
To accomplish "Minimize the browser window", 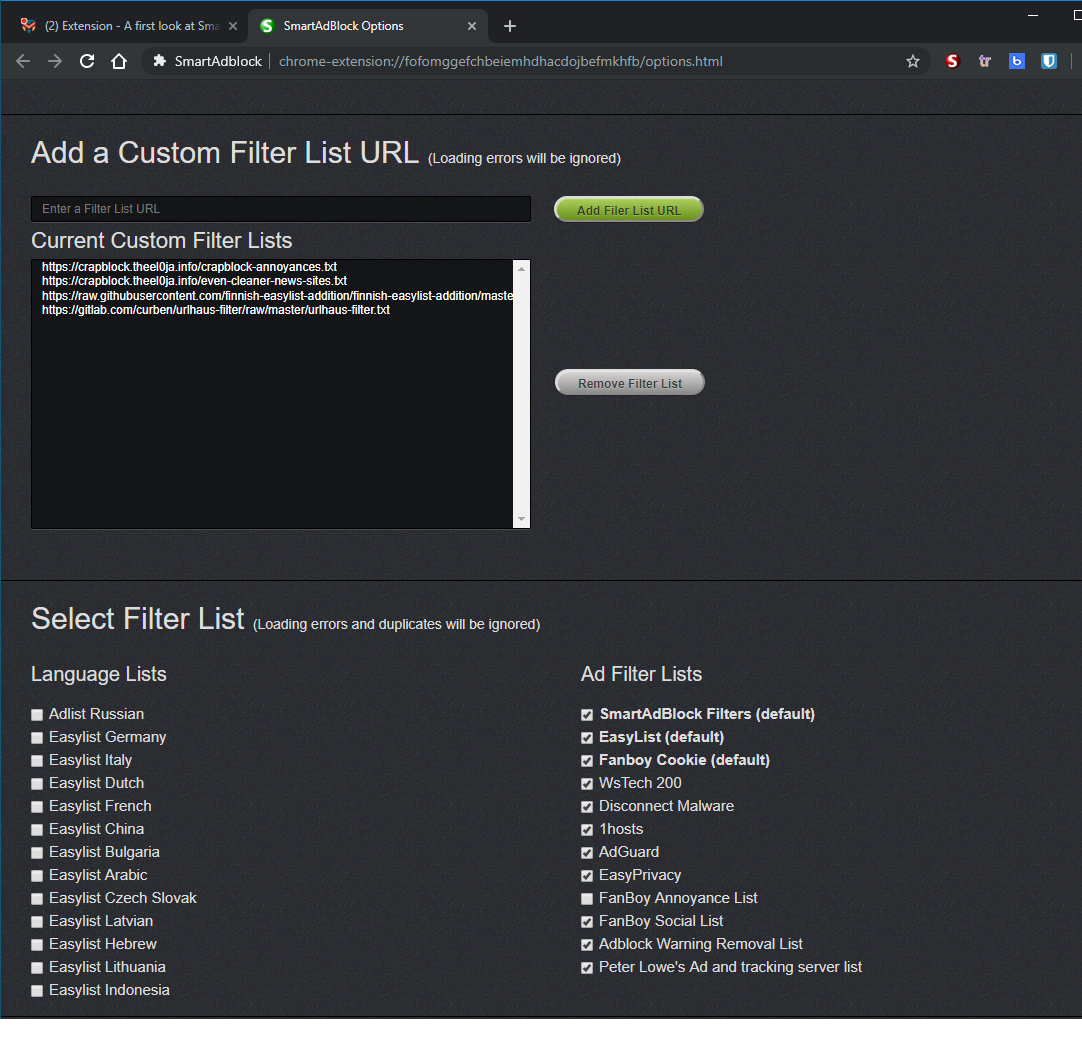I will coord(1033,15).
